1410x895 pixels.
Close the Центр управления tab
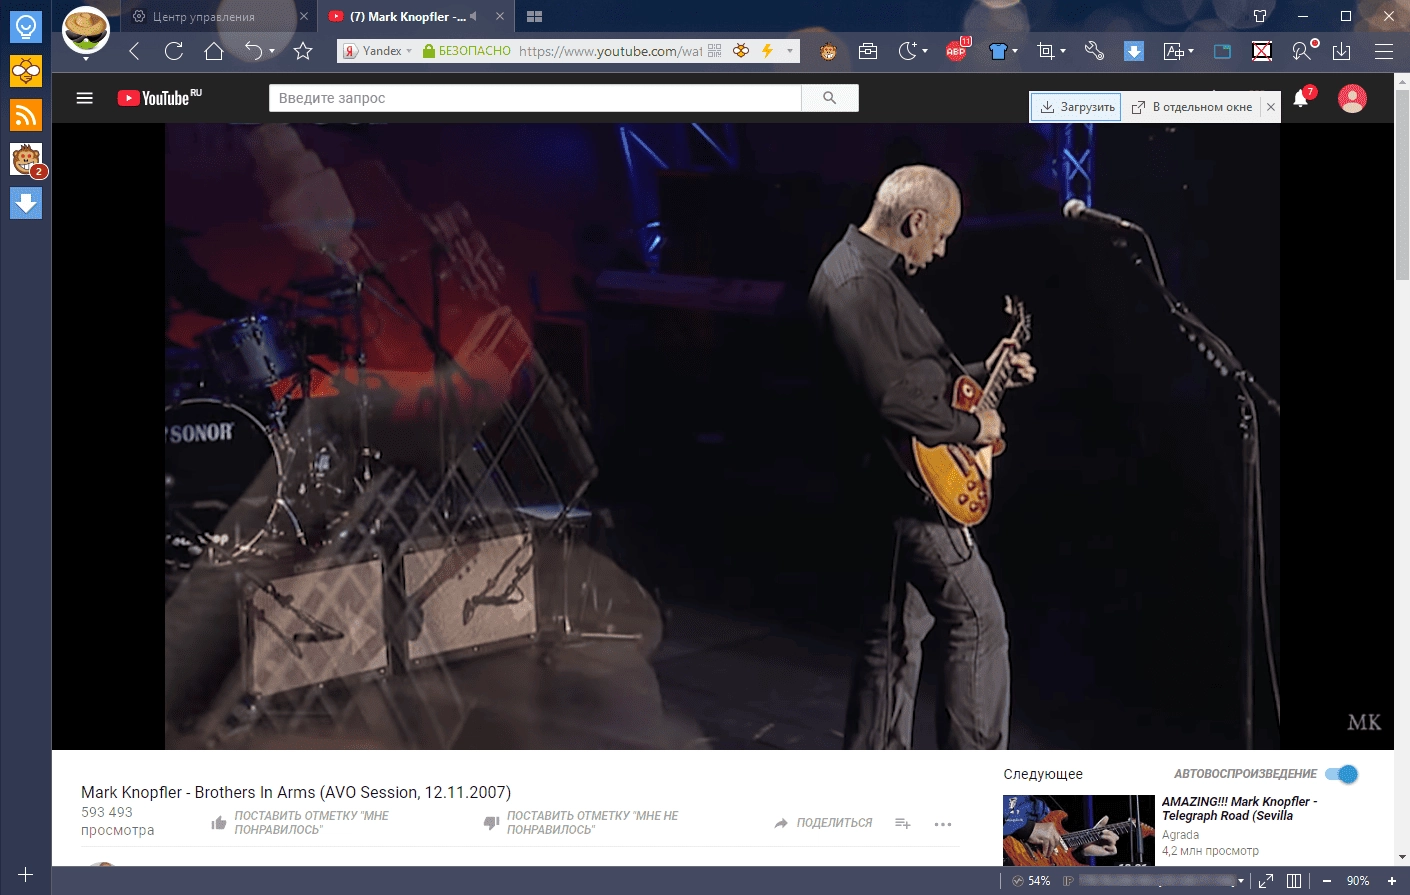(x=303, y=17)
